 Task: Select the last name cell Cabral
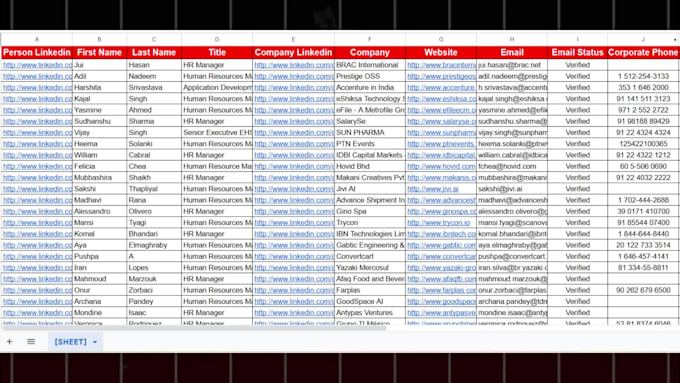(154, 155)
